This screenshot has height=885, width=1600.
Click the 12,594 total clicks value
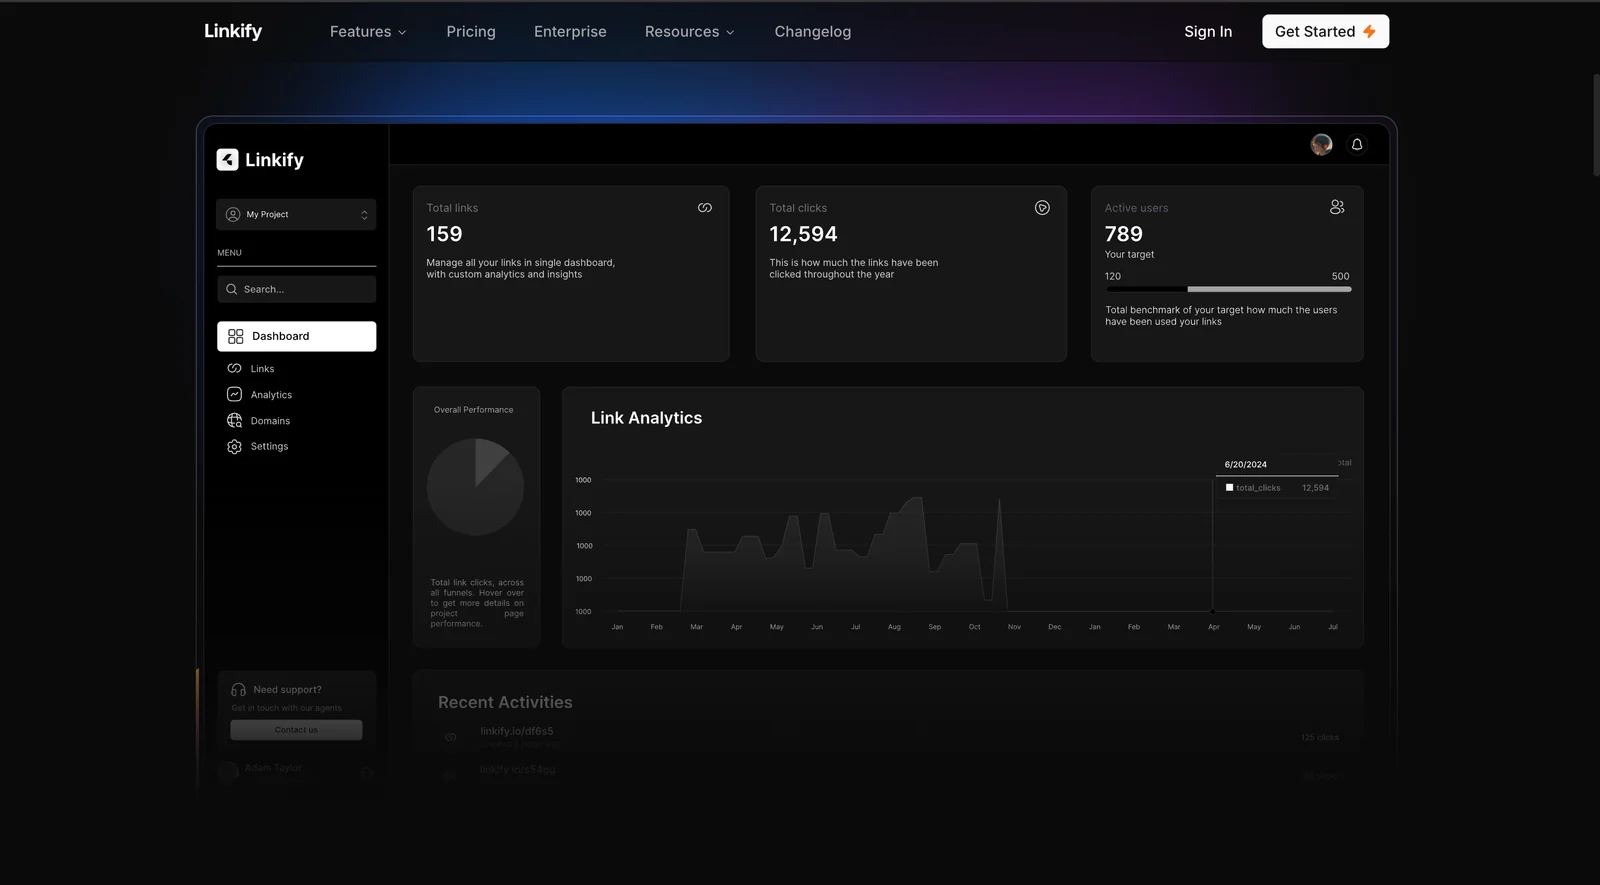(x=803, y=234)
